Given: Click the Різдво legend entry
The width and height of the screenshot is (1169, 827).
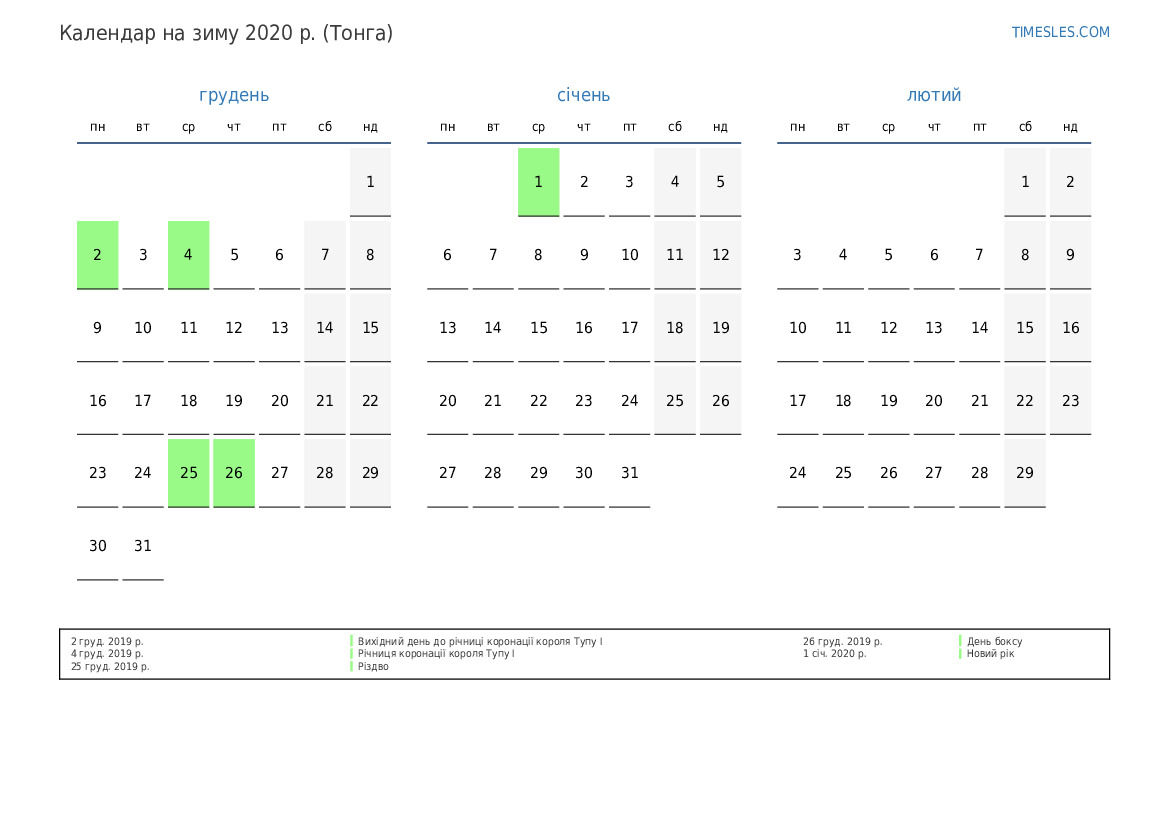Looking at the screenshot, I should click(x=373, y=667).
